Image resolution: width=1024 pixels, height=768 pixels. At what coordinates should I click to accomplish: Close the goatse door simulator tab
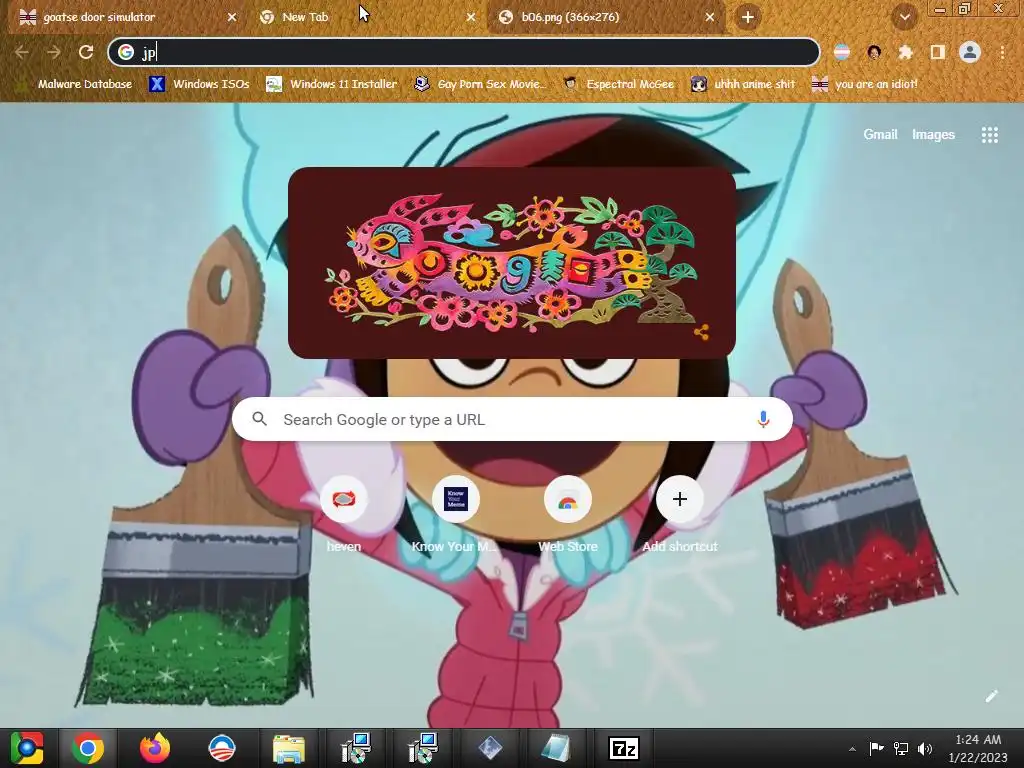click(232, 17)
